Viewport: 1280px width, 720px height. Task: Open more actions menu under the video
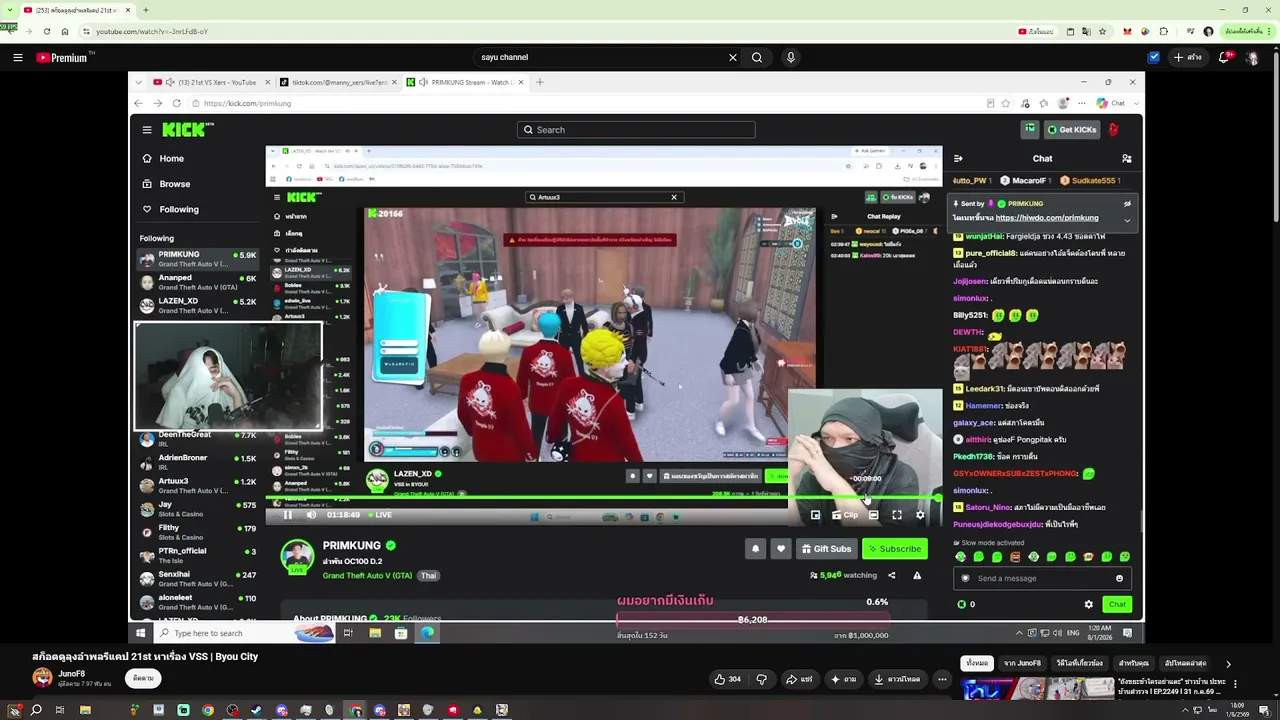pos(941,679)
